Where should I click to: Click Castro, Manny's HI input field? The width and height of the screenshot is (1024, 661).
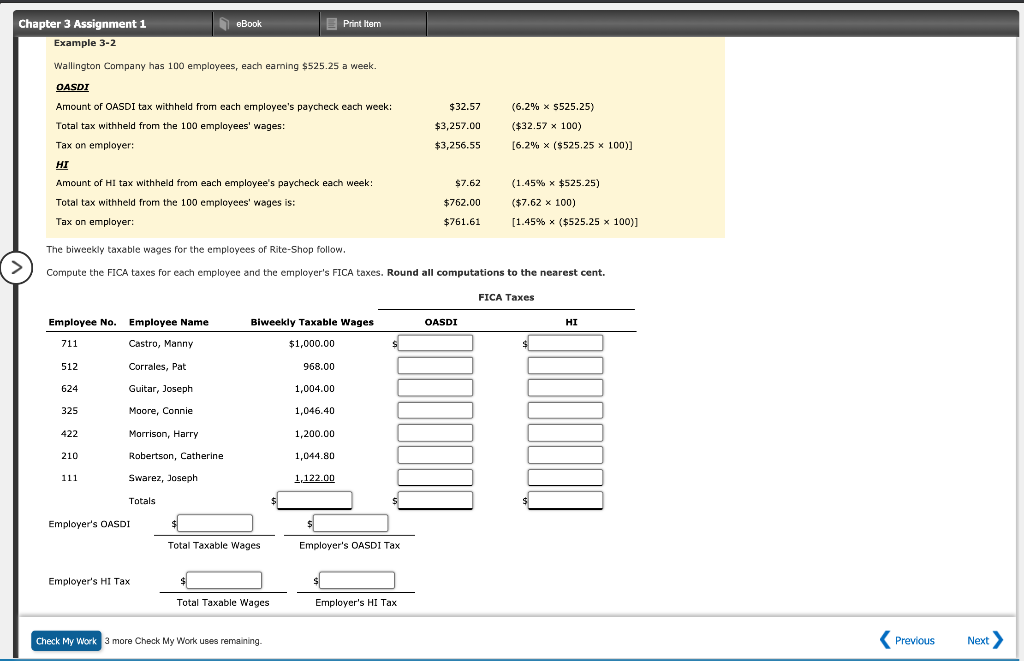click(x=565, y=342)
